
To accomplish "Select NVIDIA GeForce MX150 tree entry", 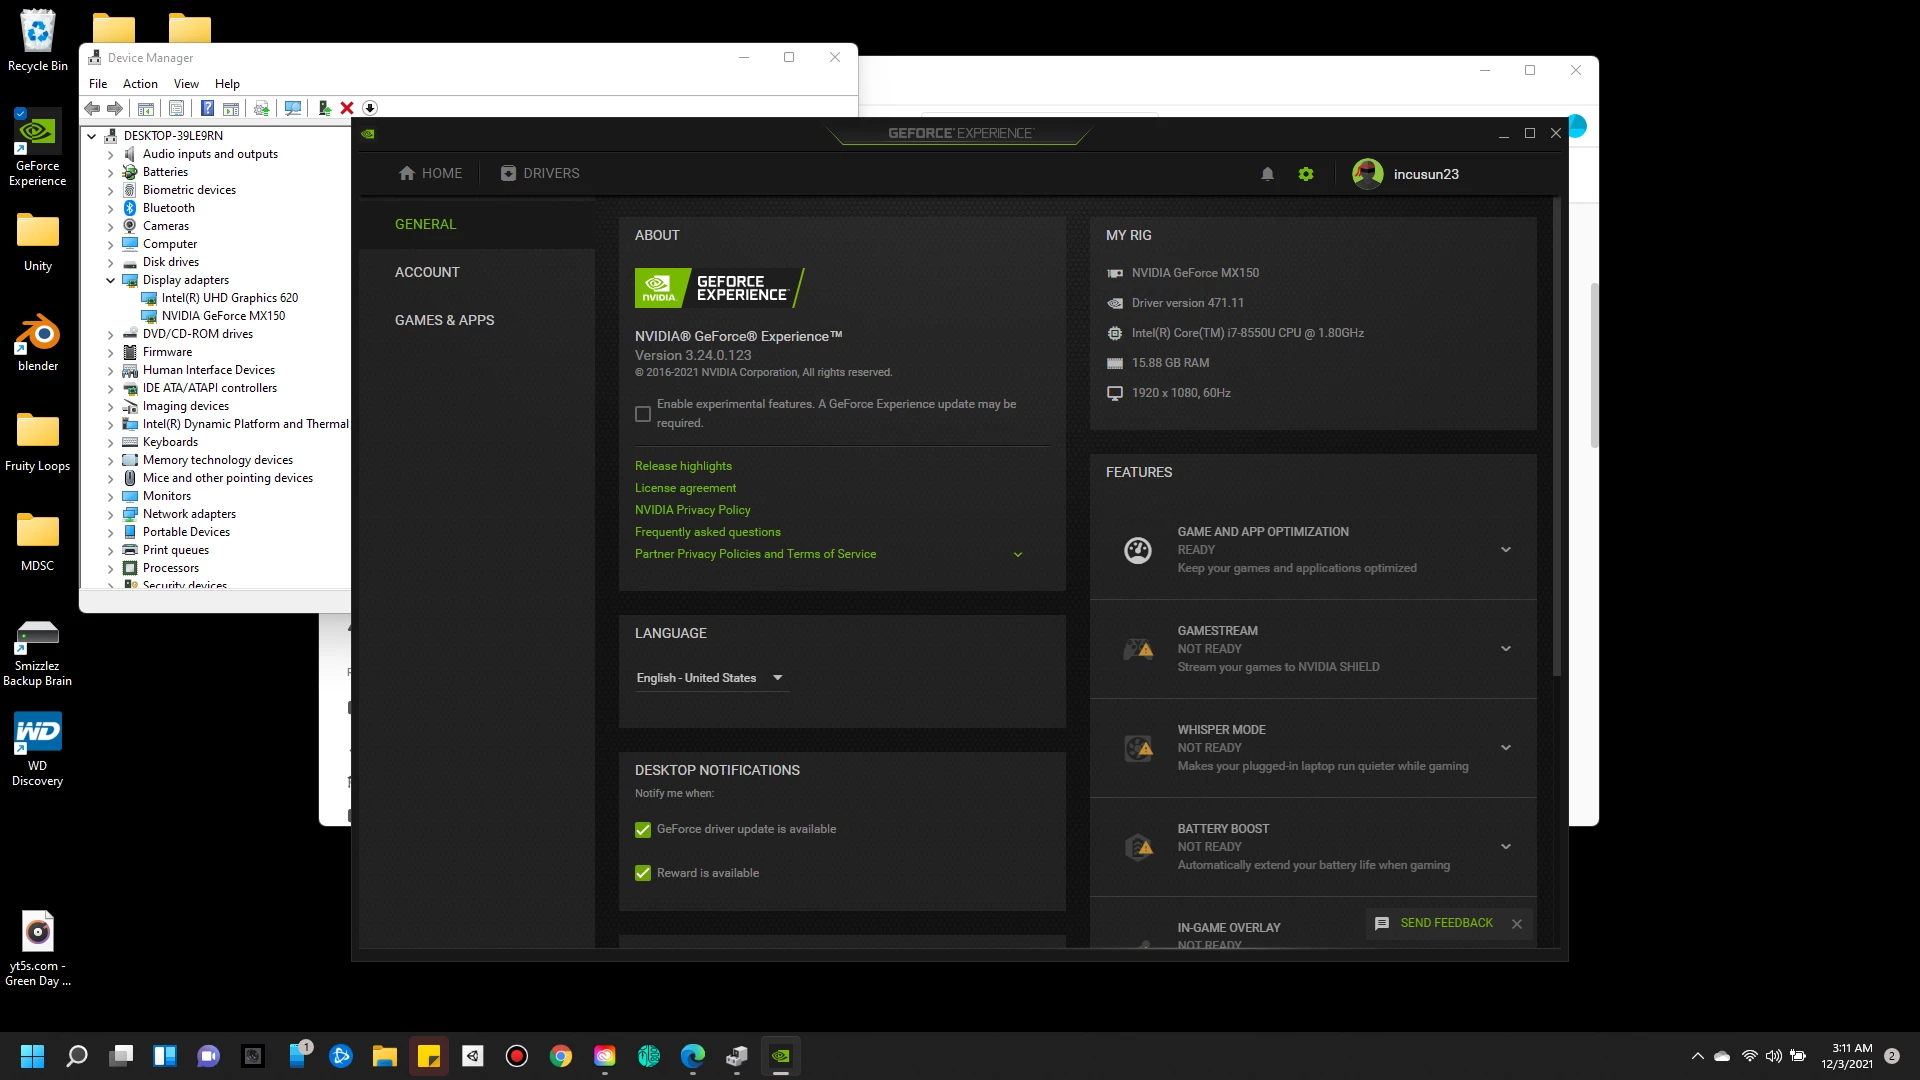I will pyautogui.click(x=223, y=316).
